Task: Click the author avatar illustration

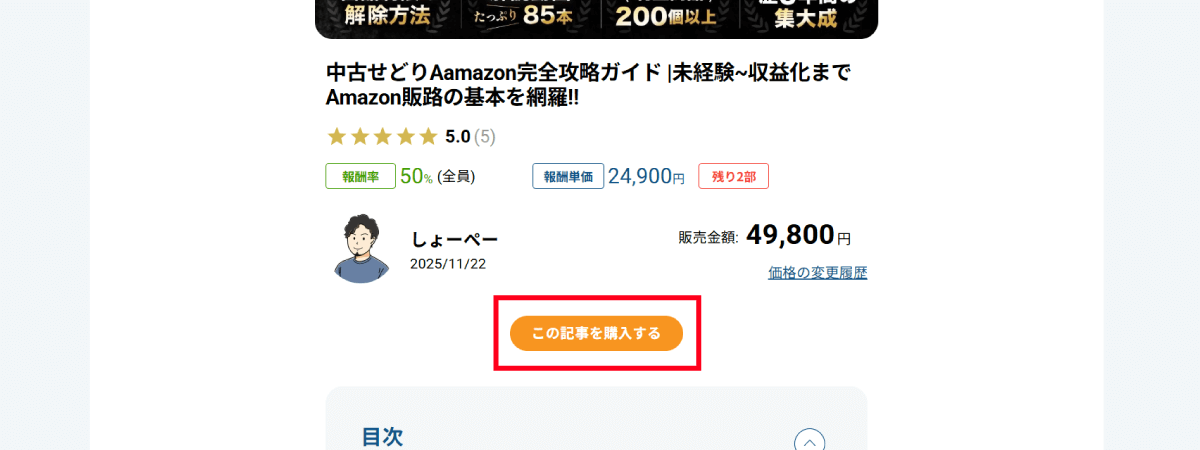Action: (x=361, y=247)
